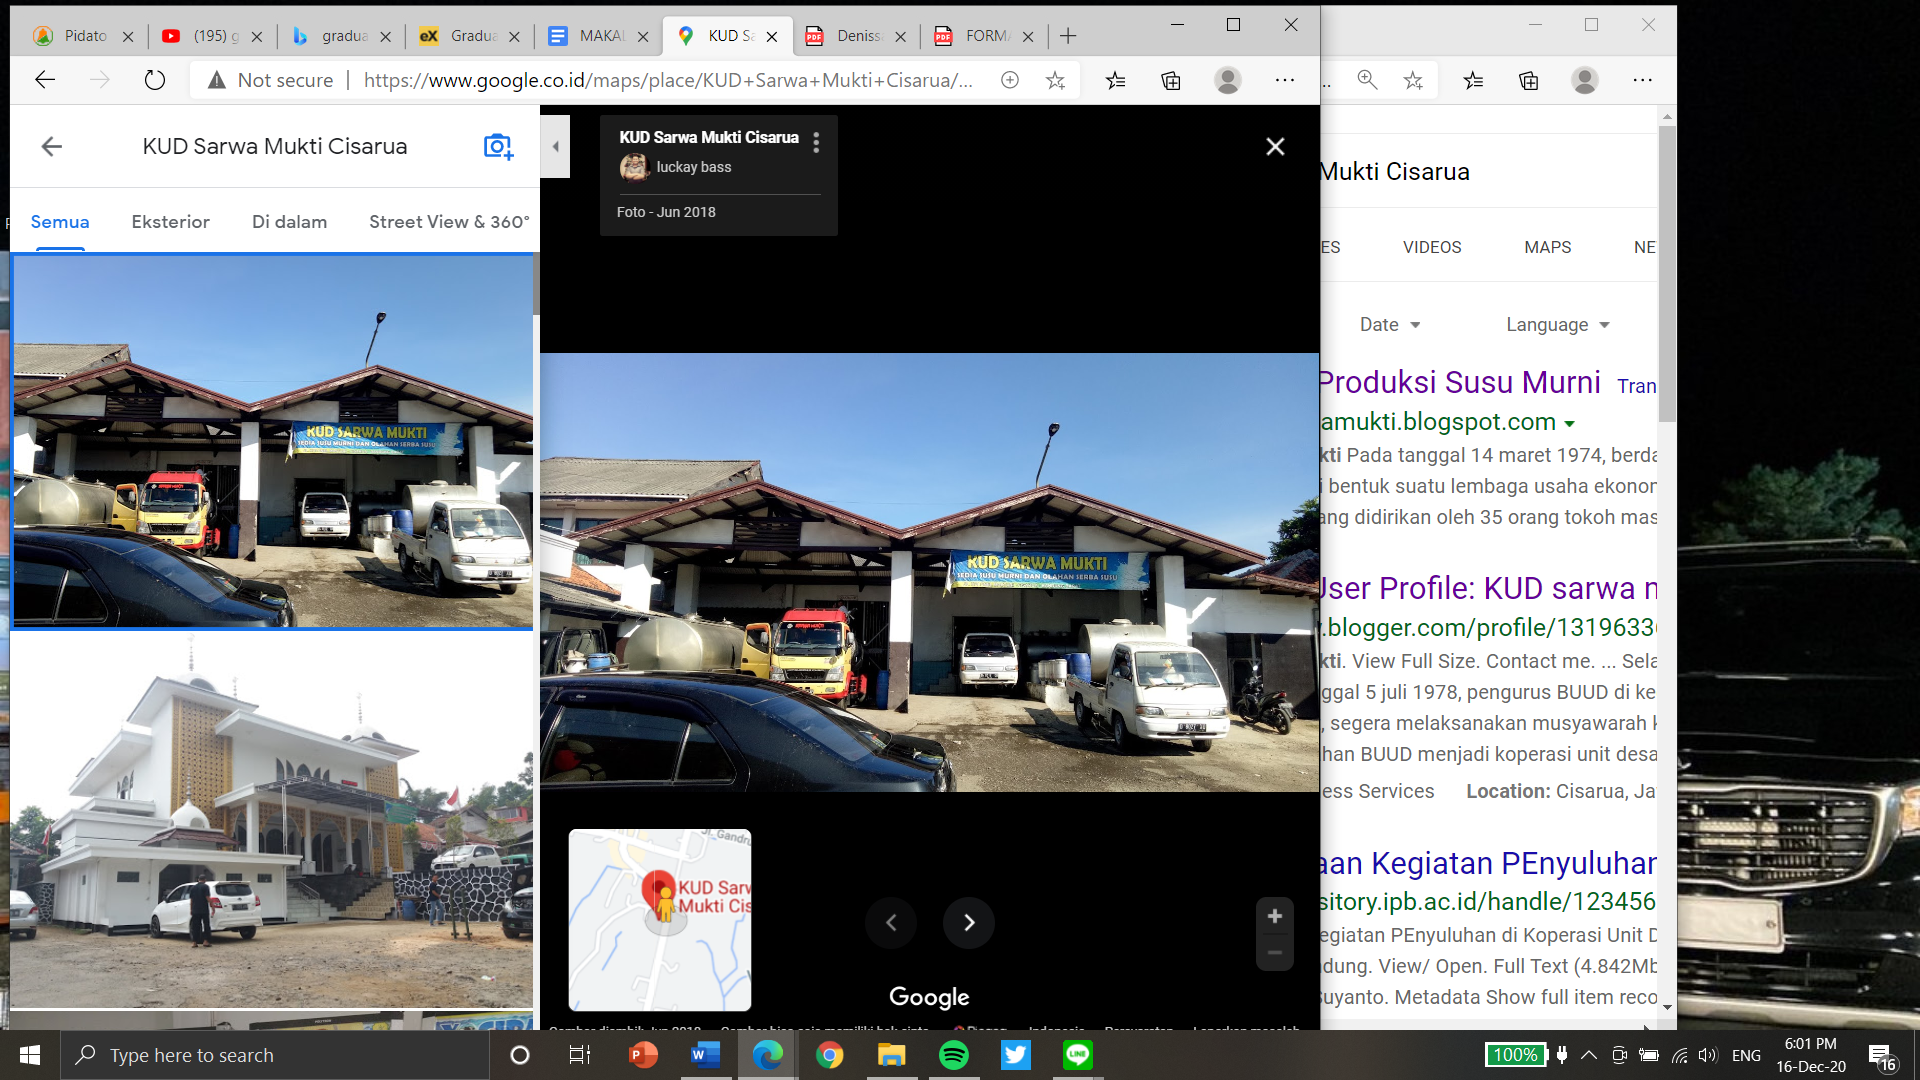The image size is (1920, 1080).
Task: Open the KUD Sarwa Mukti building thumbnail
Action: 272,441
